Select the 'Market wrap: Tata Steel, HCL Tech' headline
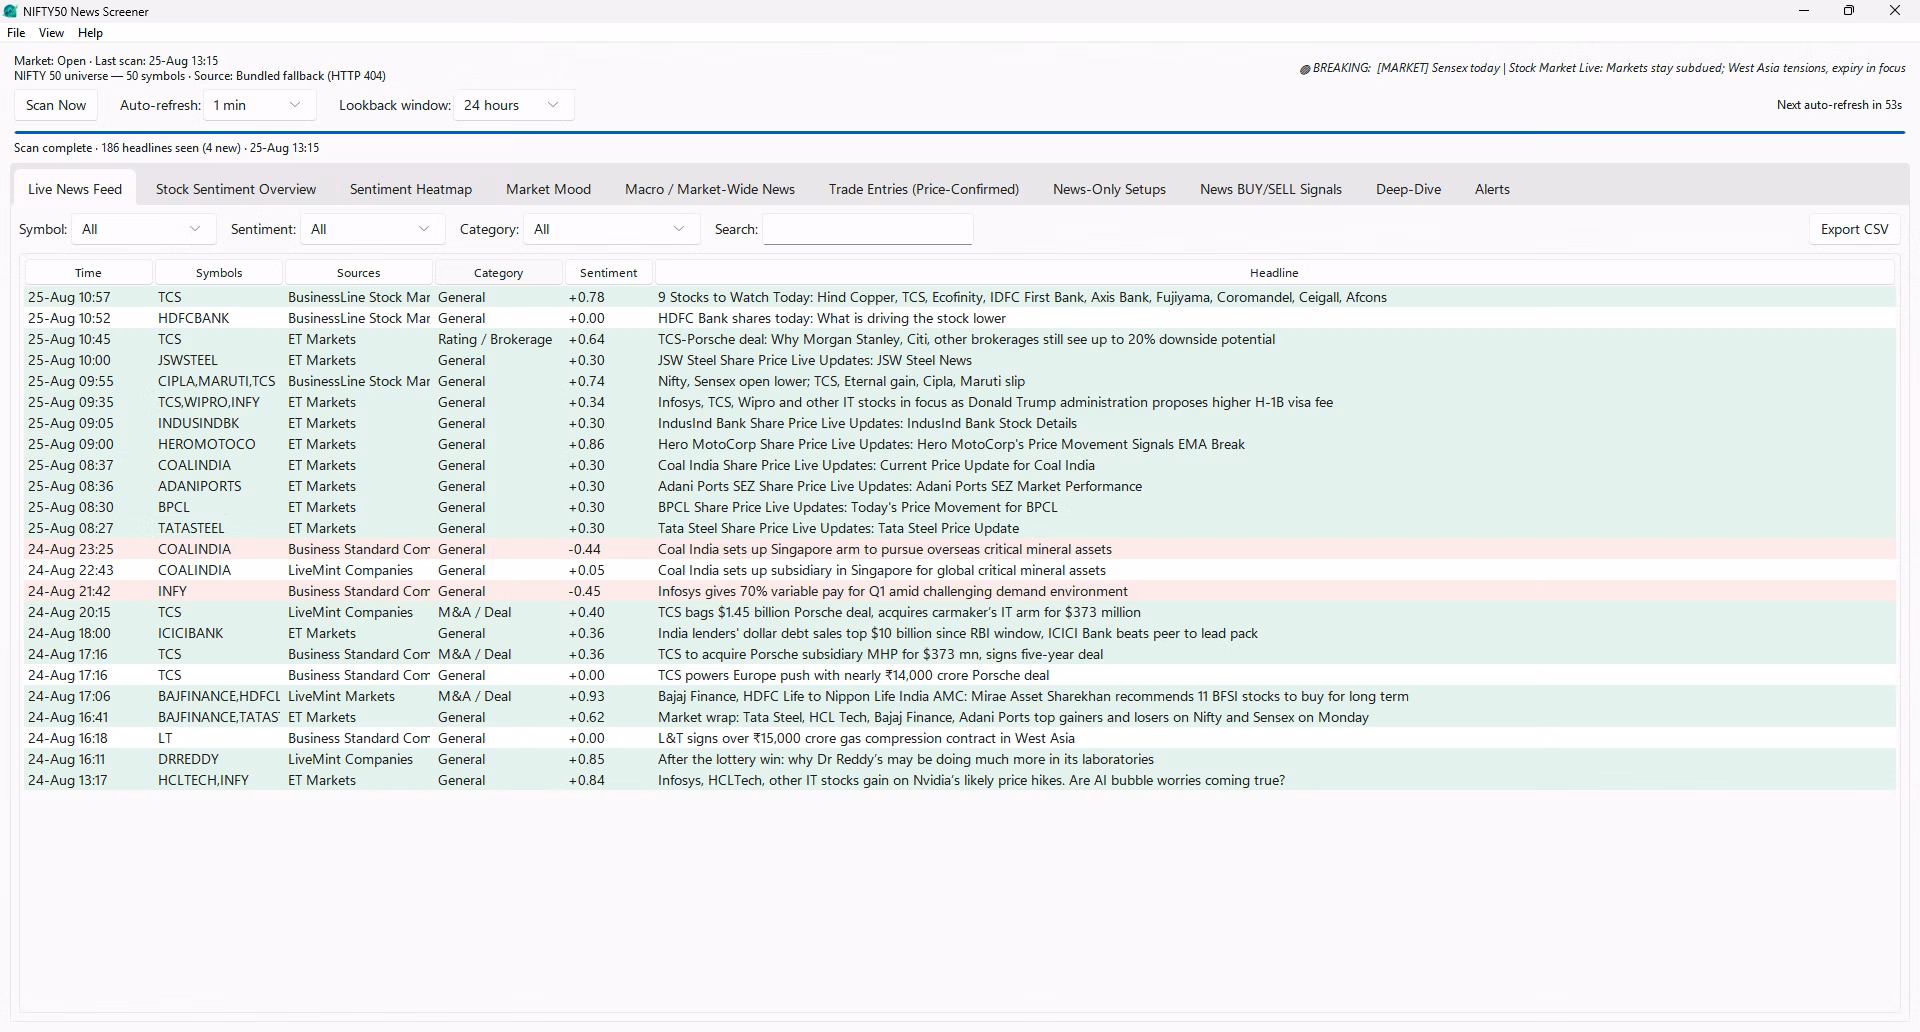Image resolution: width=1920 pixels, height=1032 pixels. point(1013,717)
